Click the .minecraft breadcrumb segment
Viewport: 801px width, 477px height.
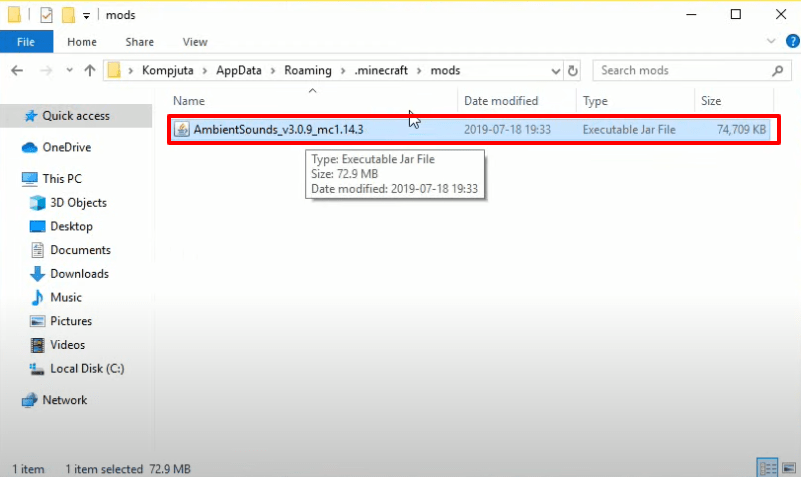[381, 70]
